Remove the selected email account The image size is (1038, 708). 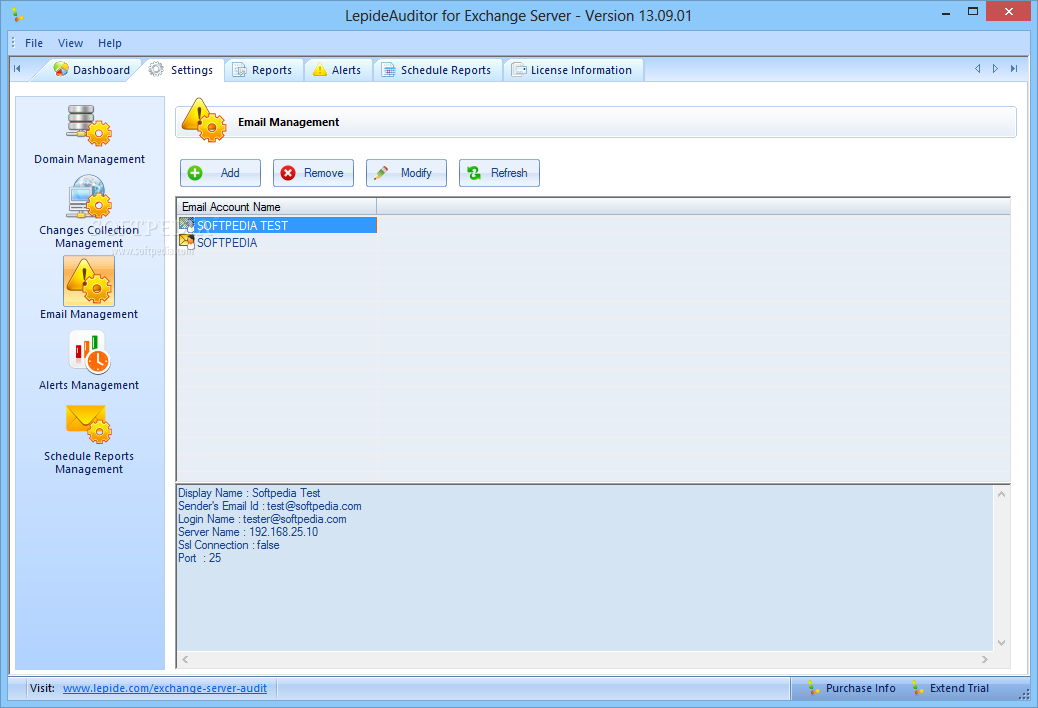pos(313,173)
